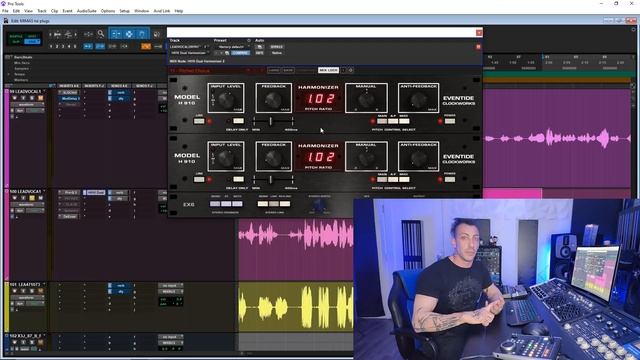Image resolution: width=640 pixels, height=360 pixels.
Task: Turn the top unit Manual knob
Action: [x=366, y=100]
